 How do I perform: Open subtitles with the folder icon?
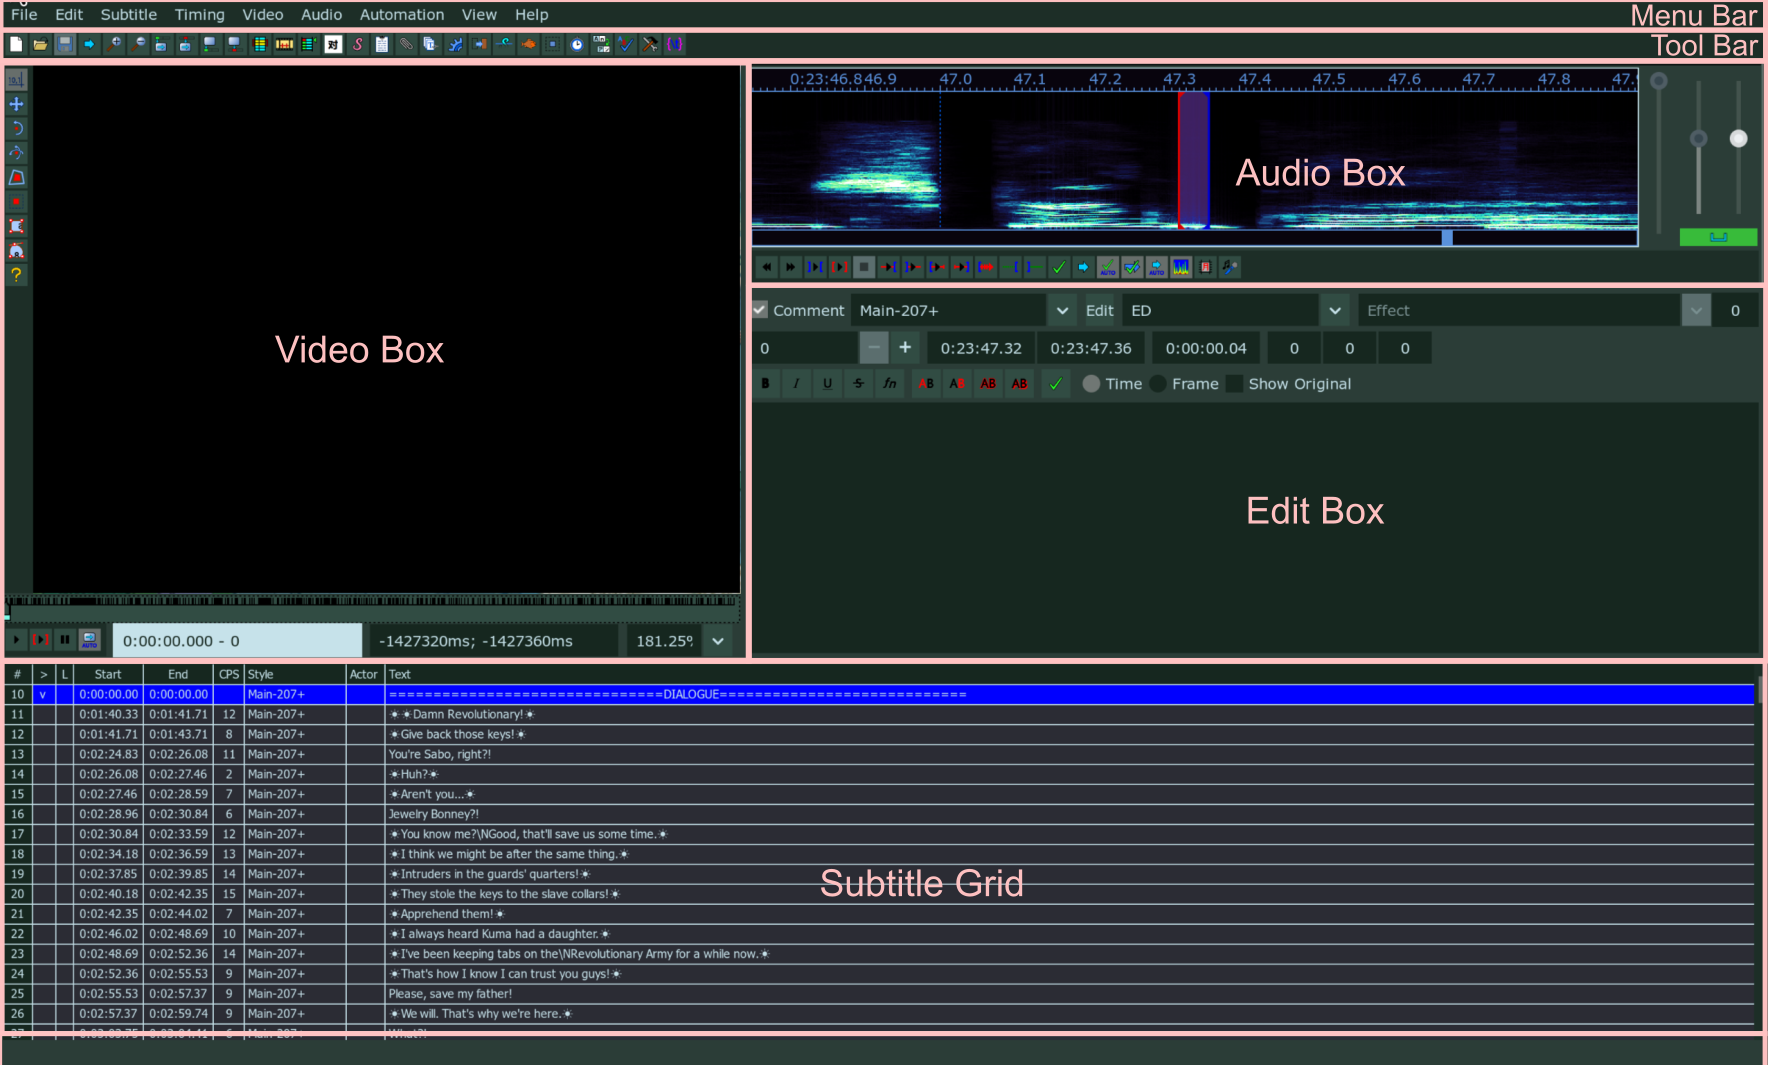point(40,45)
